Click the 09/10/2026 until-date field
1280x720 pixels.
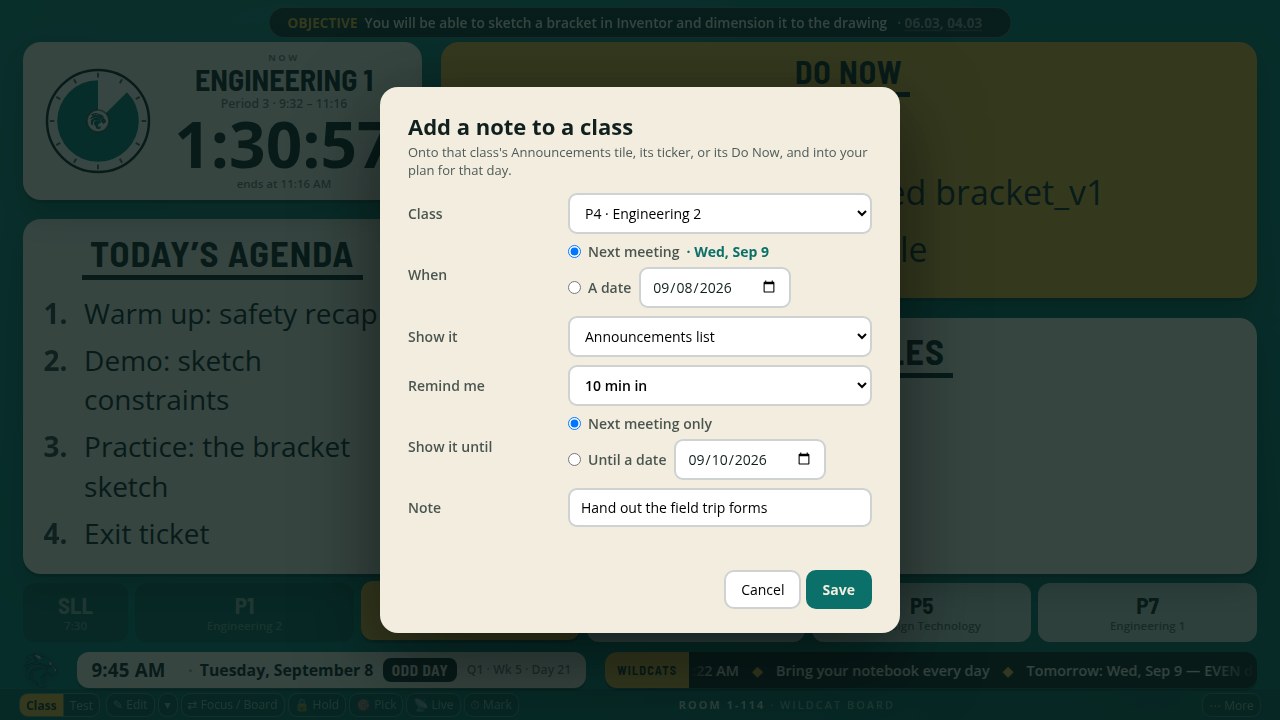pyautogui.click(x=750, y=459)
